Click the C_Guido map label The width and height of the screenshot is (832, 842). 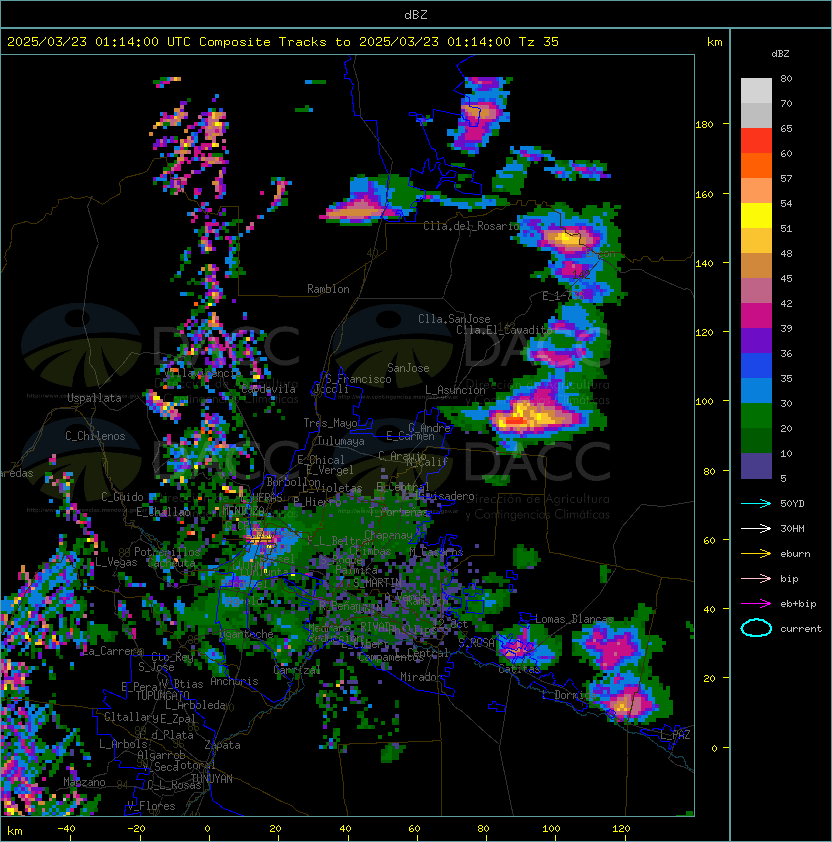[122, 497]
